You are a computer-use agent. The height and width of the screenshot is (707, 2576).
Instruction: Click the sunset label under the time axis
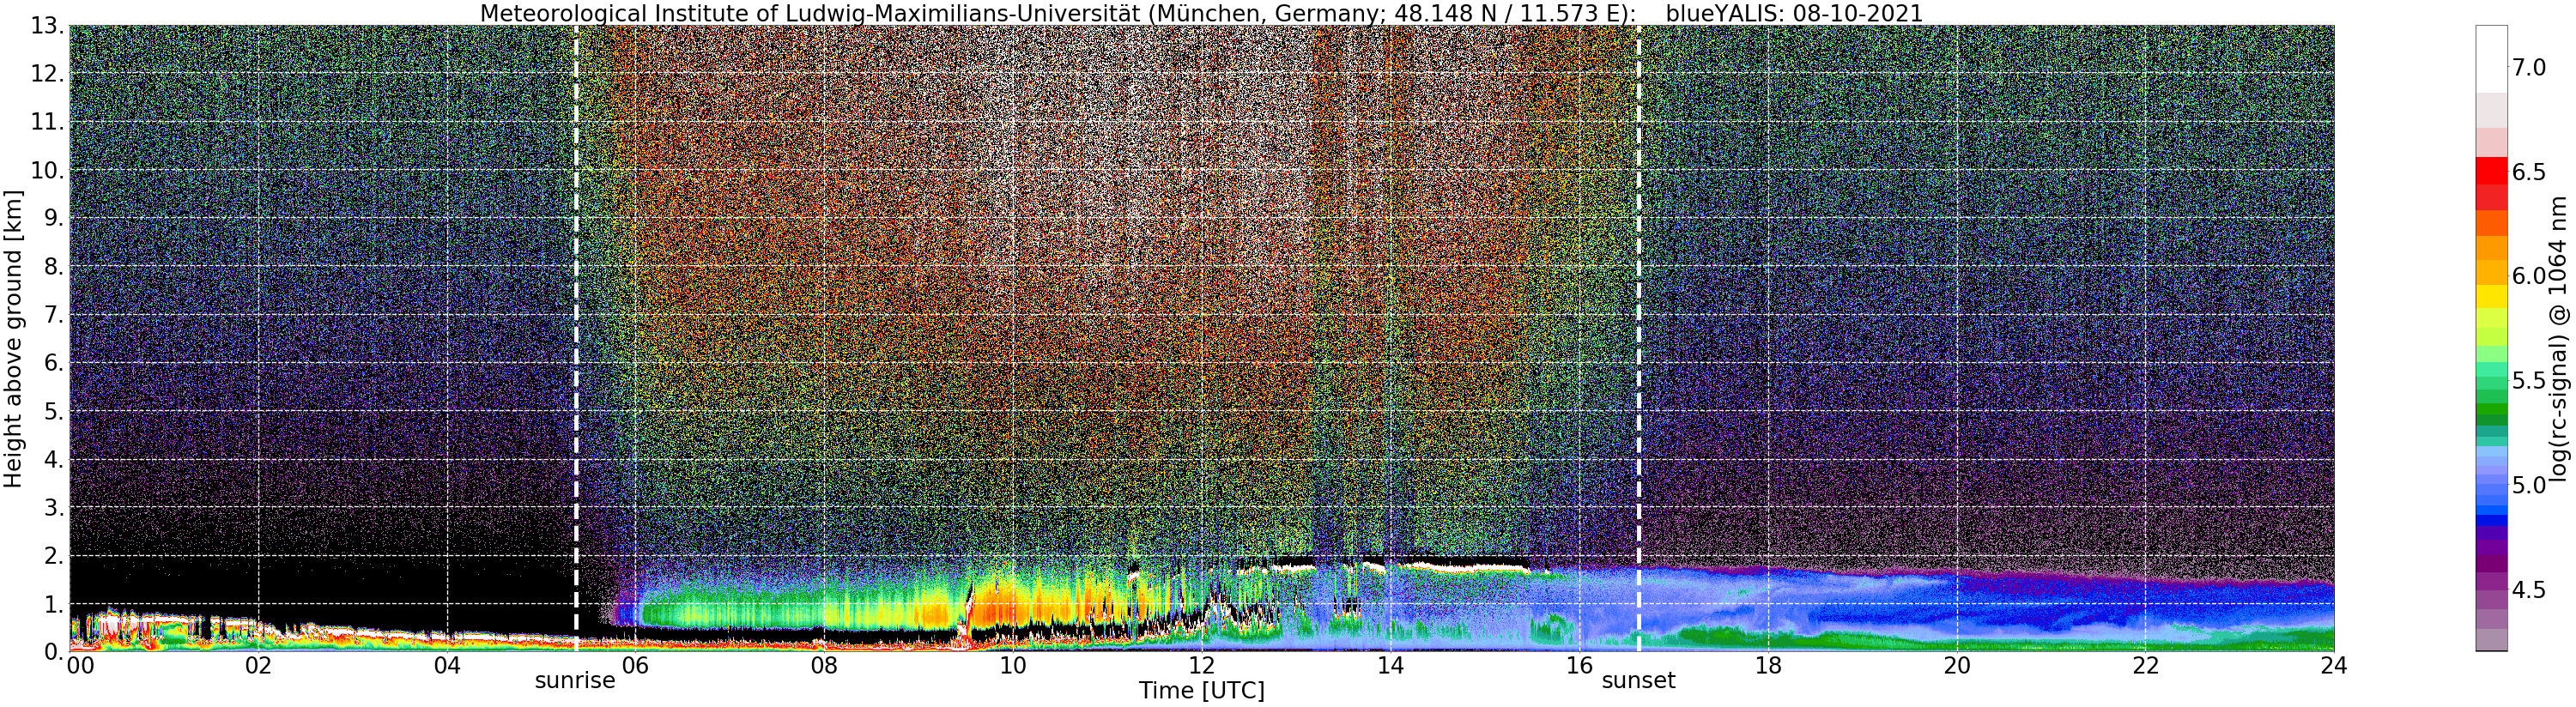click(1638, 681)
